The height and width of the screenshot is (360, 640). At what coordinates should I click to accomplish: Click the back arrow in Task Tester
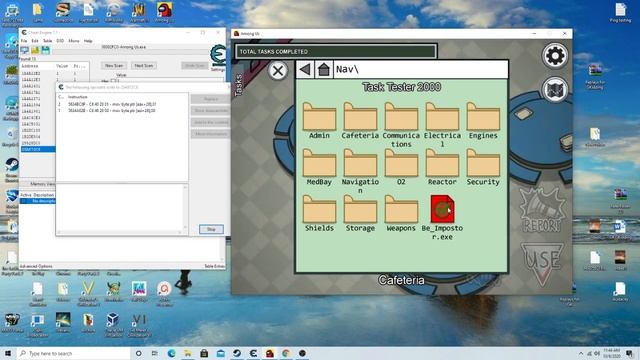[x=305, y=69]
